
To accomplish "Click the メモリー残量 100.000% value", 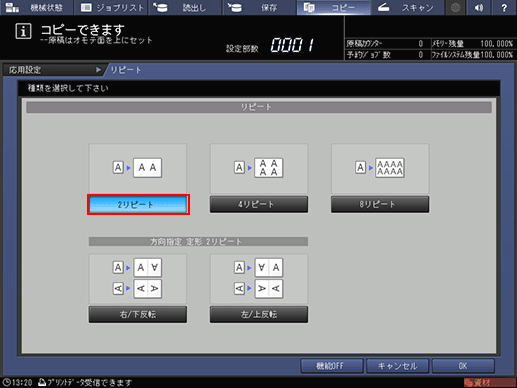I will [x=496, y=44].
